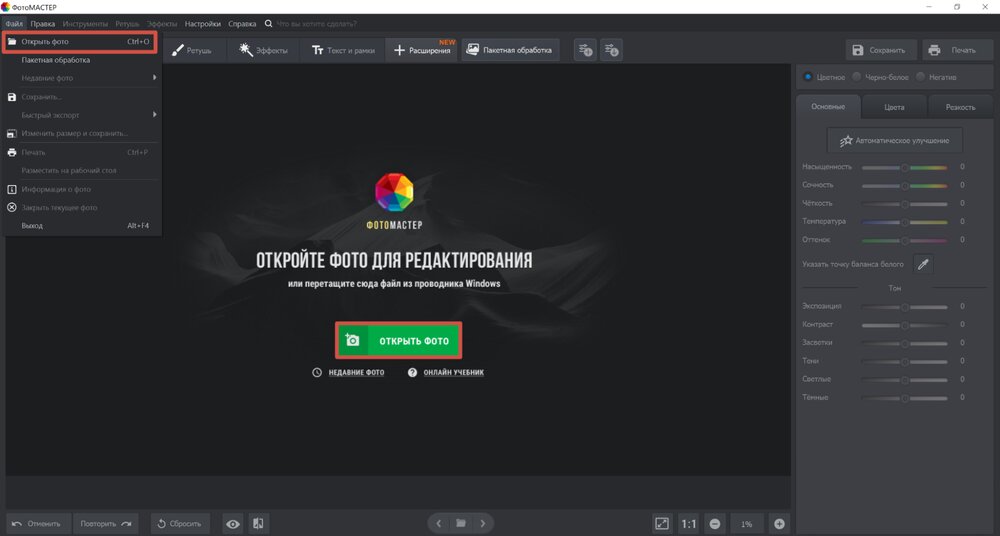Adjust the Сочность slider handle
This screenshot has width=1000, height=536.
click(x=904, y=186)
